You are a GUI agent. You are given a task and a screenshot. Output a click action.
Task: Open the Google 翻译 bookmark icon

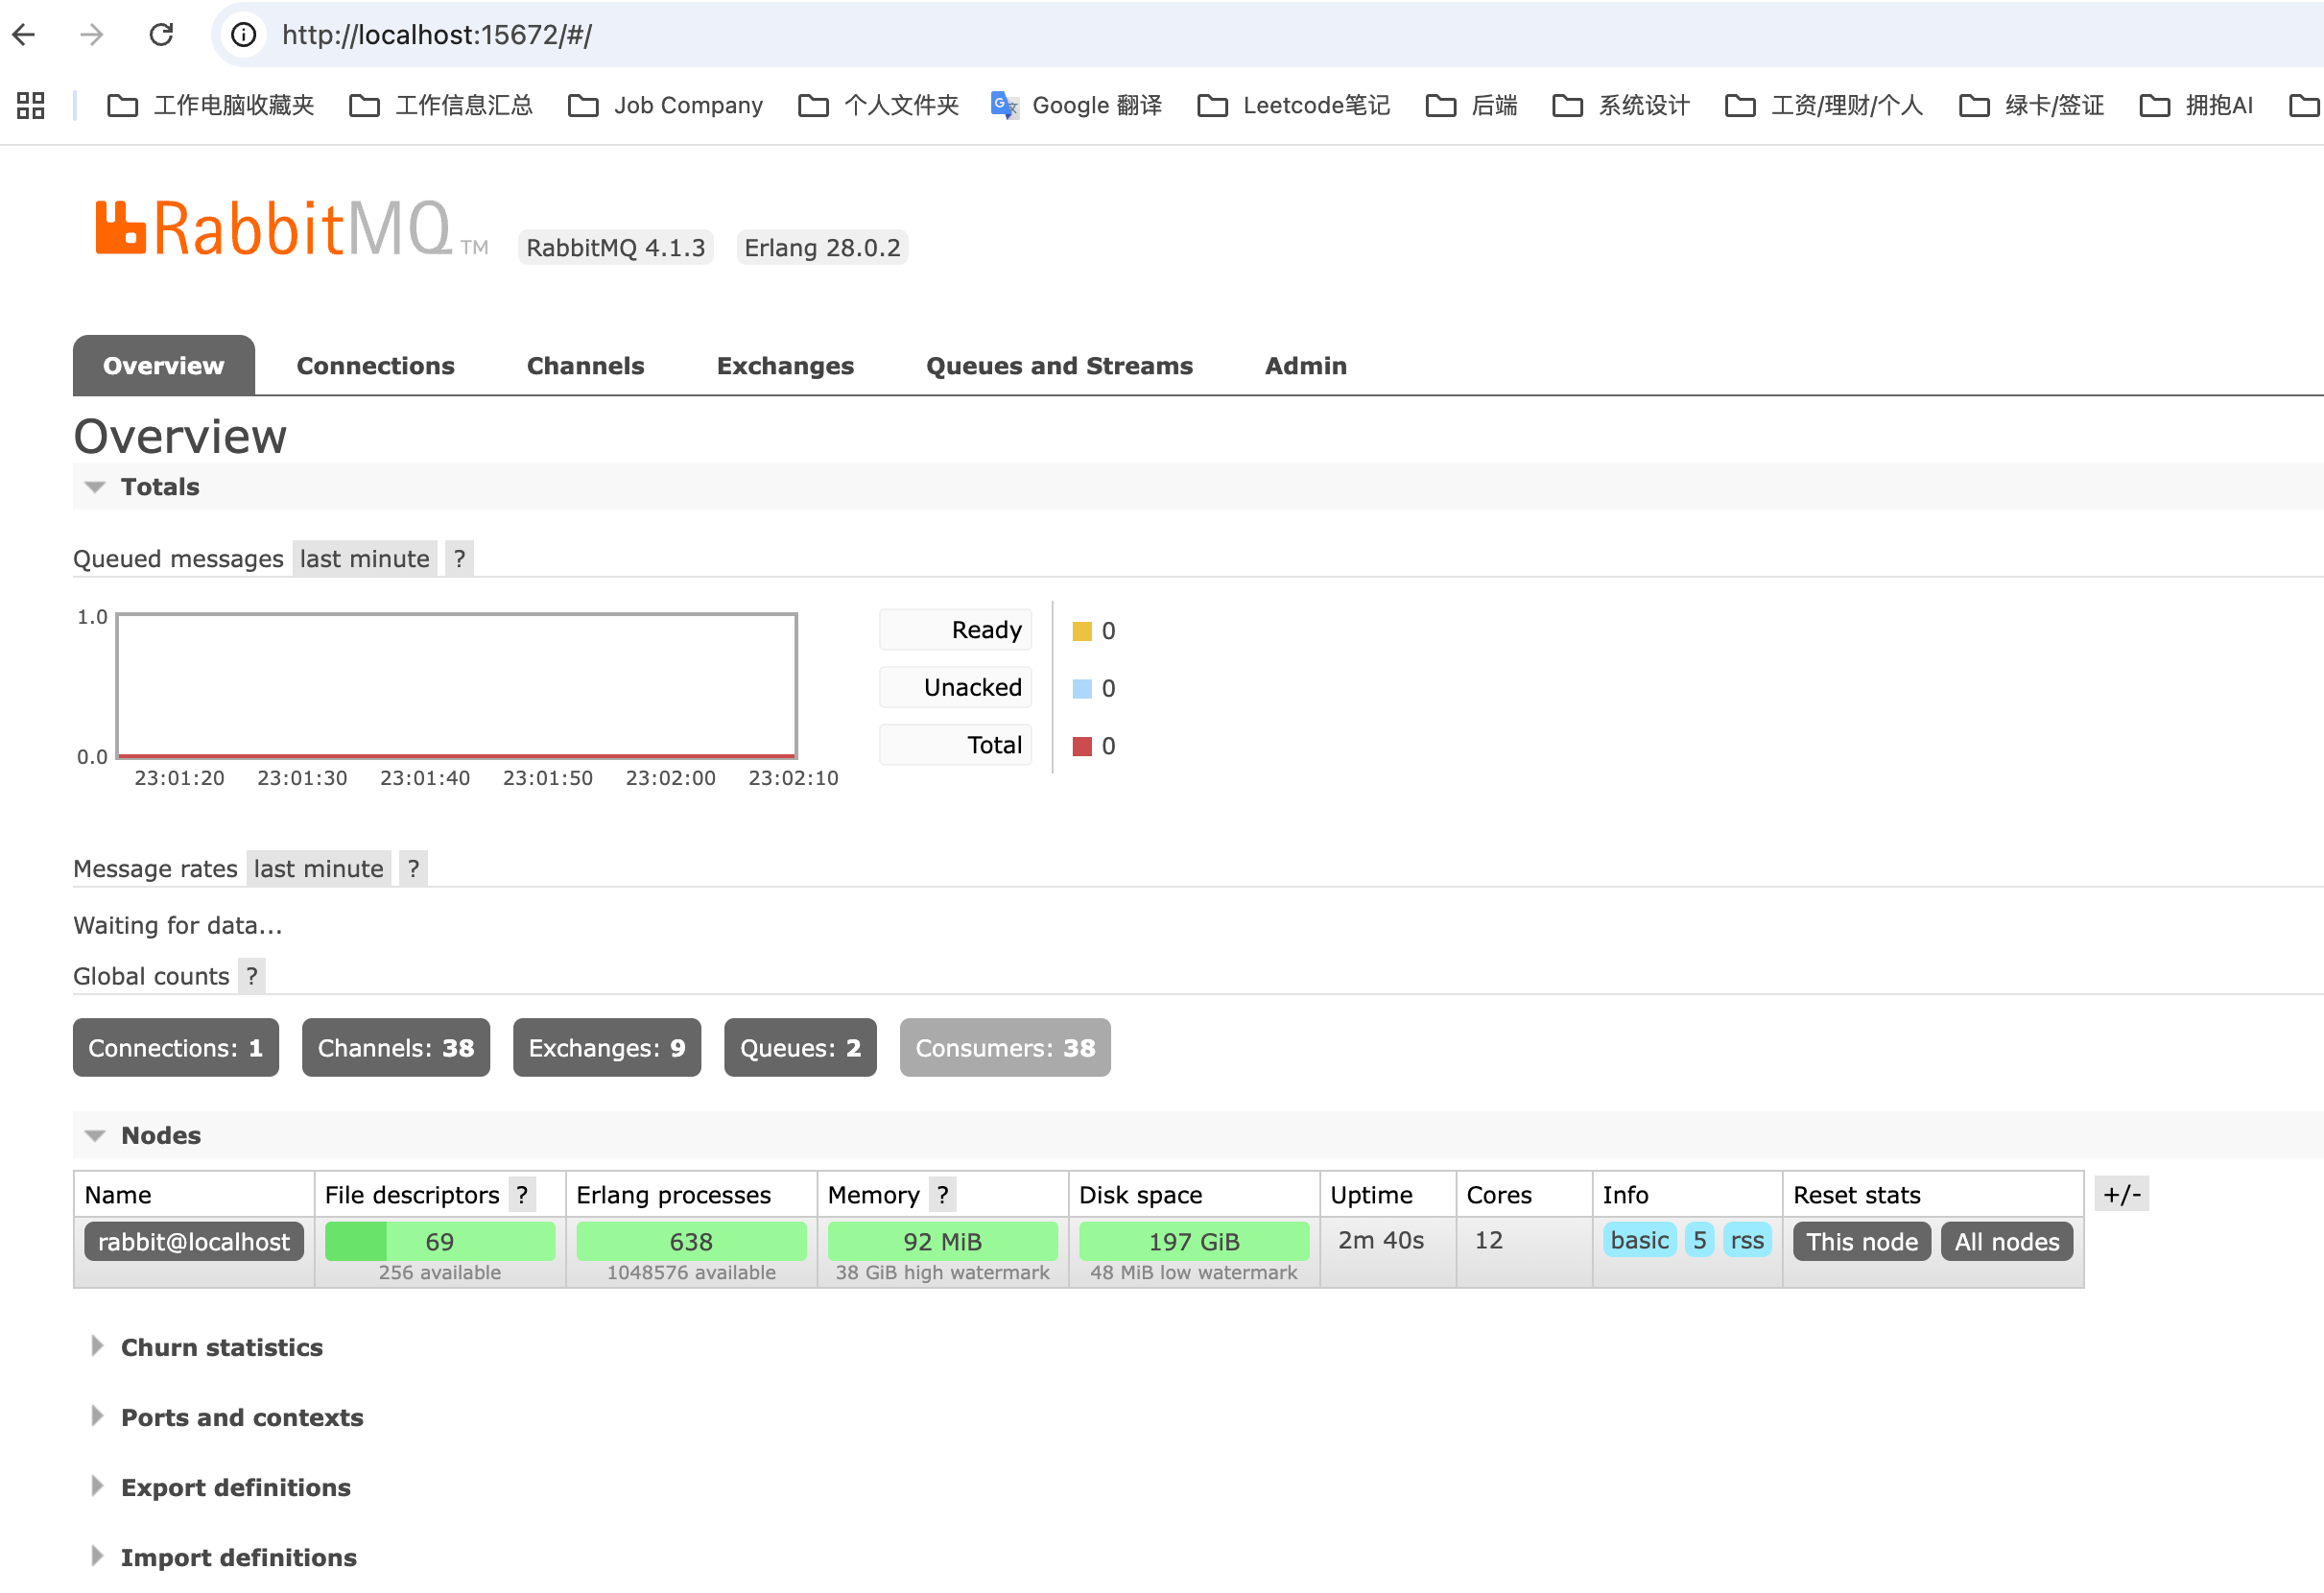(x=1003, y=105)
